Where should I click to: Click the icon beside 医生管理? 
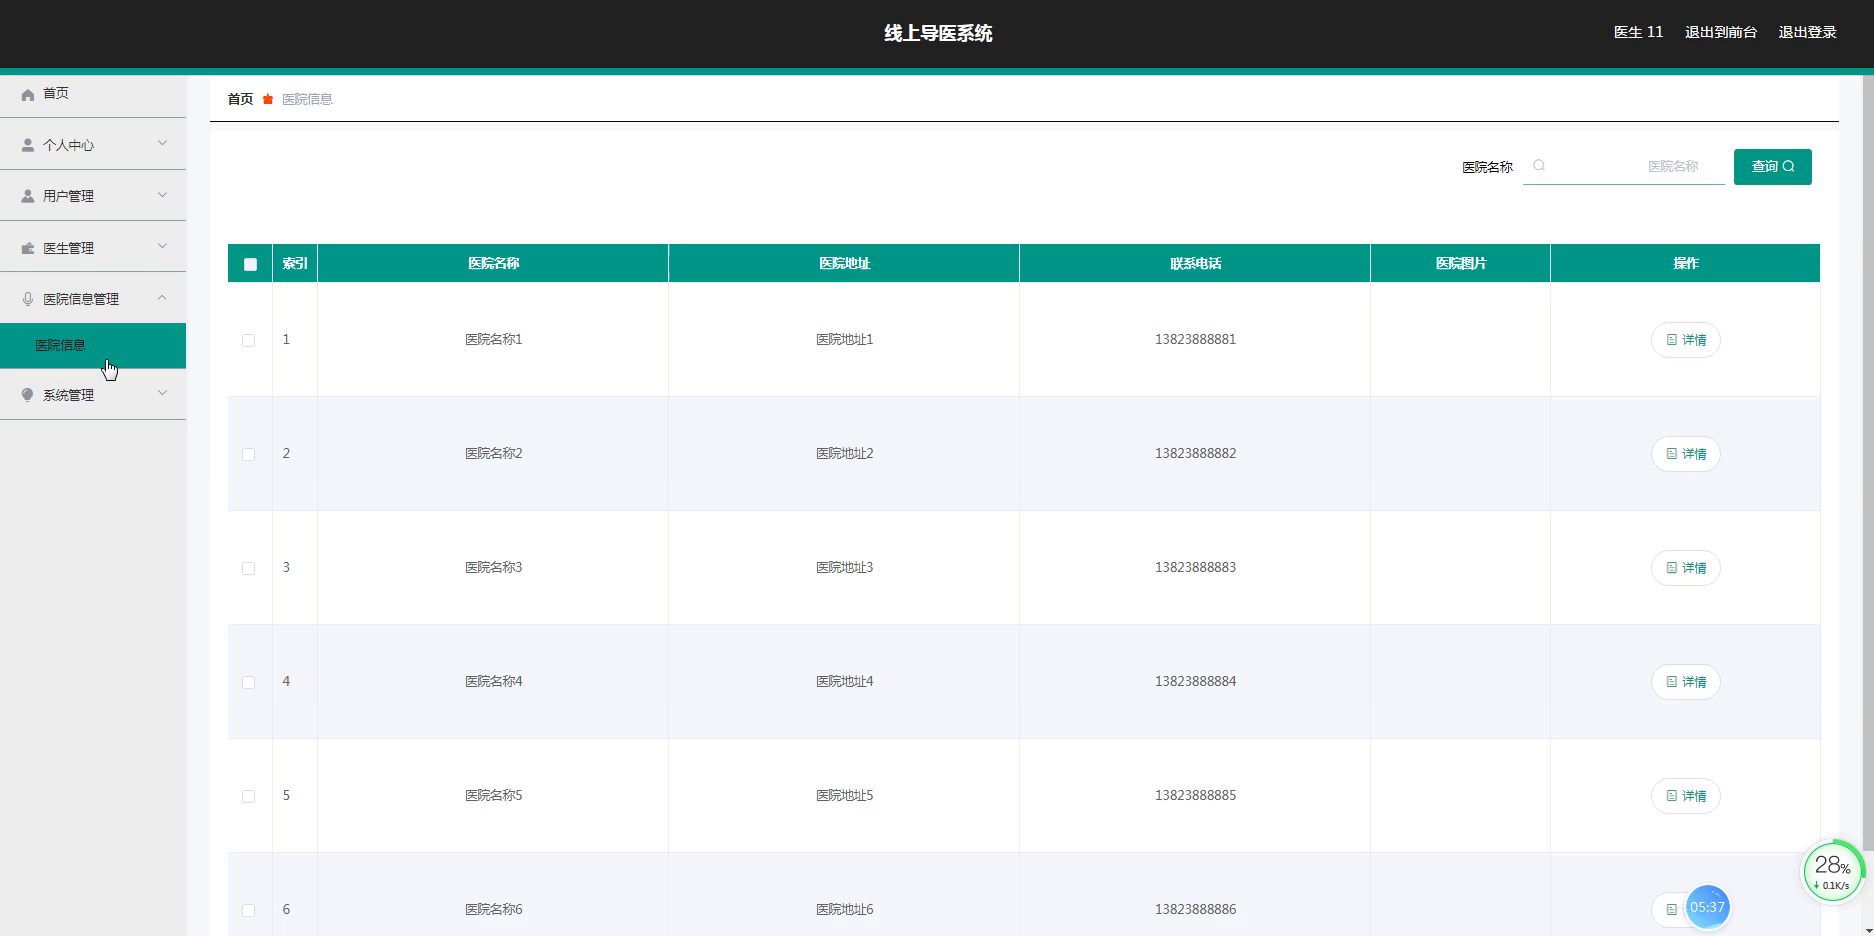tap(28, 248)
